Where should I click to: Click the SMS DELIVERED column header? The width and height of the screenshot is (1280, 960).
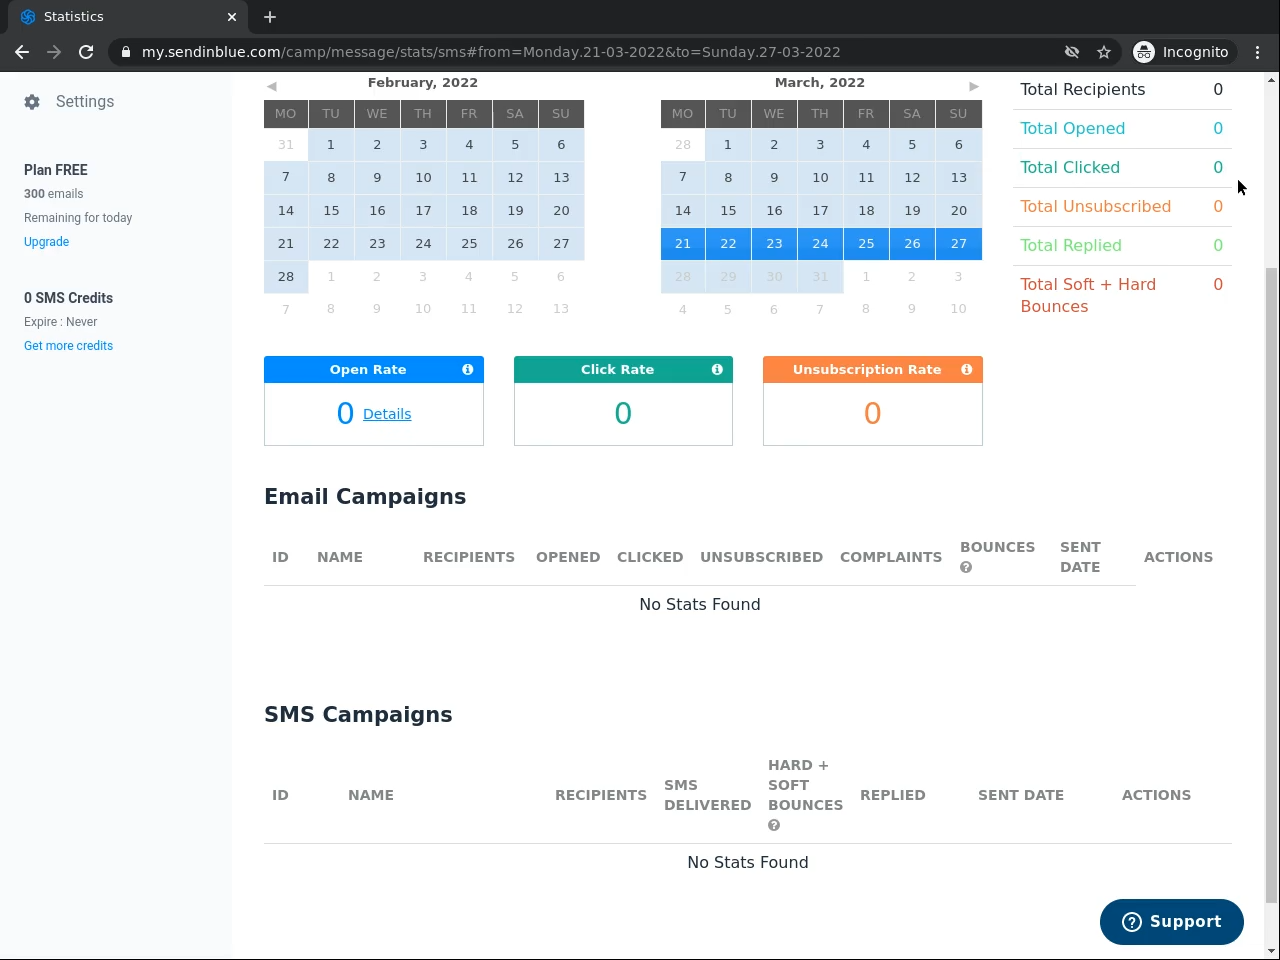[708, 796]
